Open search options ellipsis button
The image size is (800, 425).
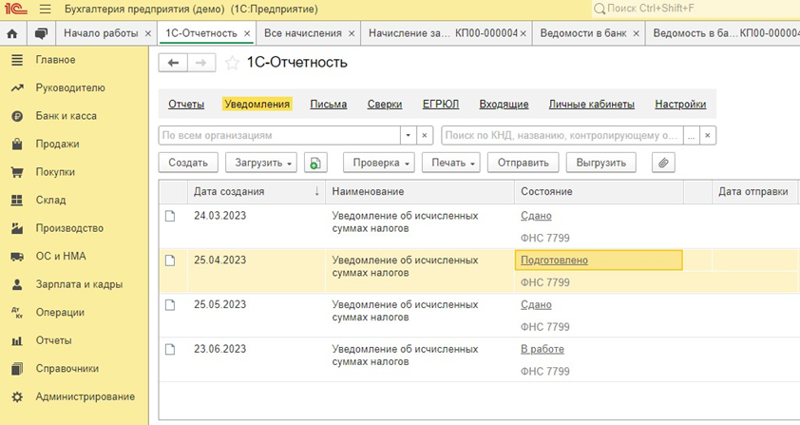coord(691,135)
